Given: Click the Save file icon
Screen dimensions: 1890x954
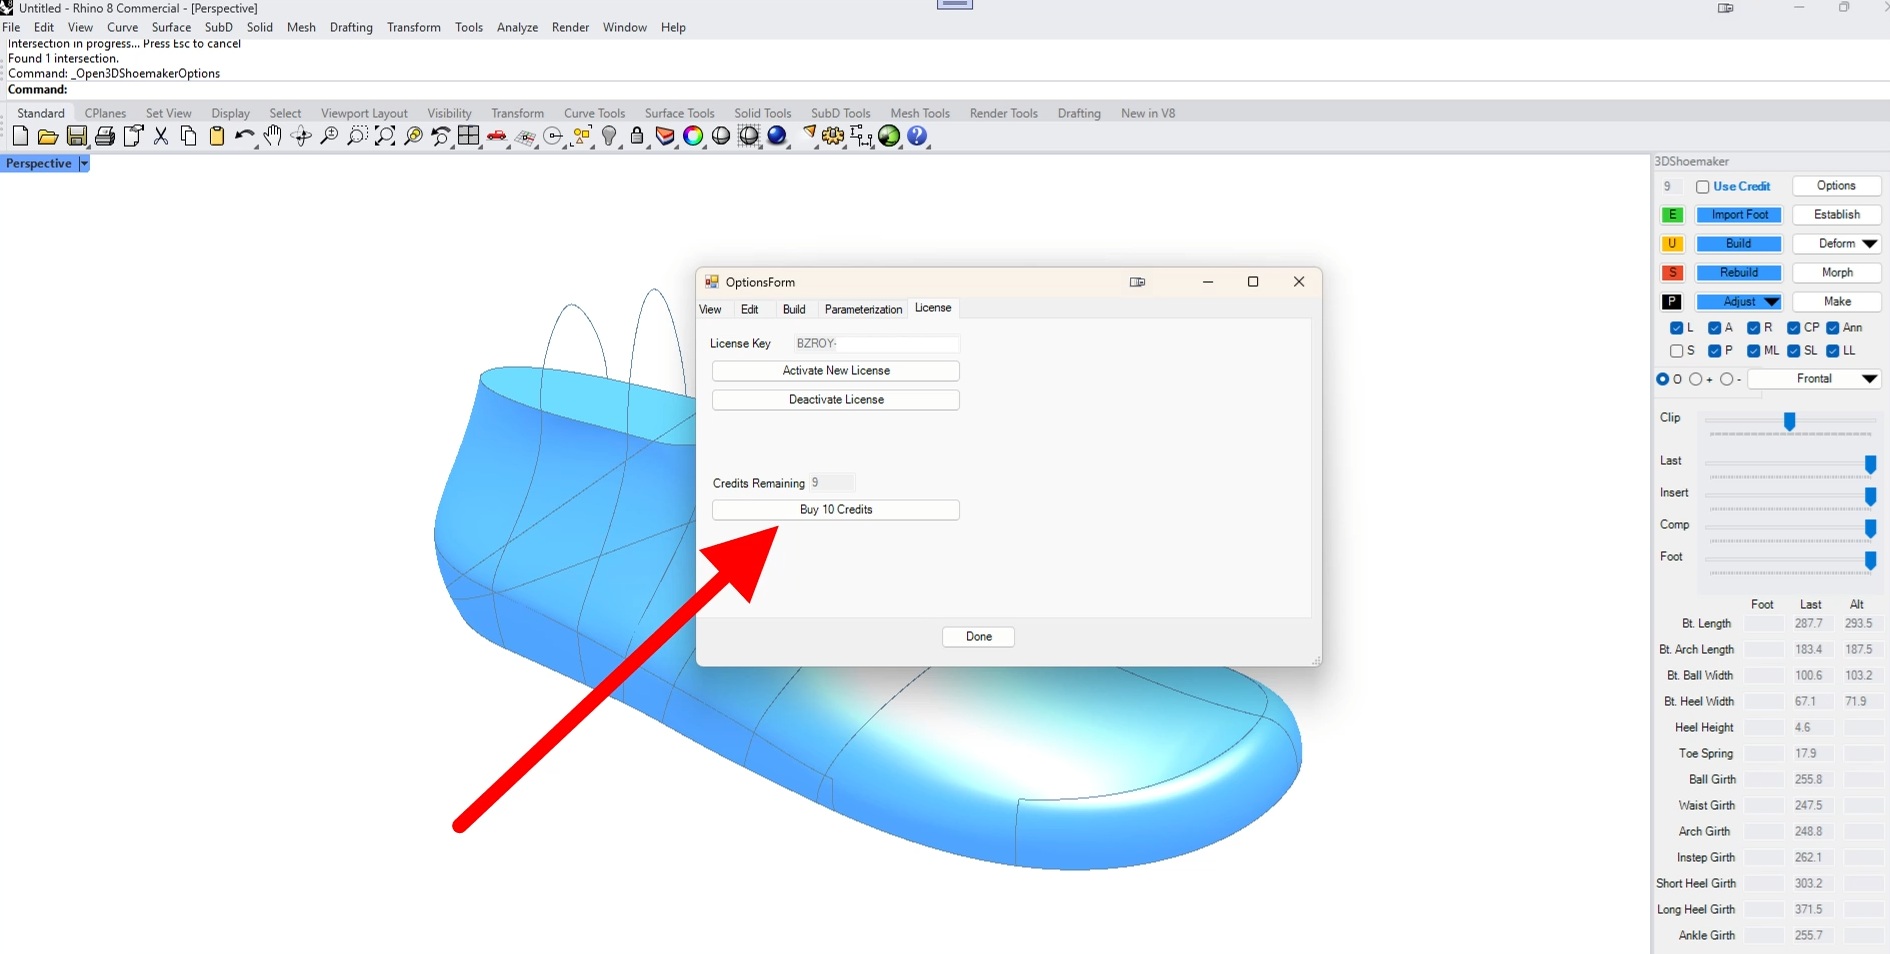Looking at the screenshot, I should [76, 136].
